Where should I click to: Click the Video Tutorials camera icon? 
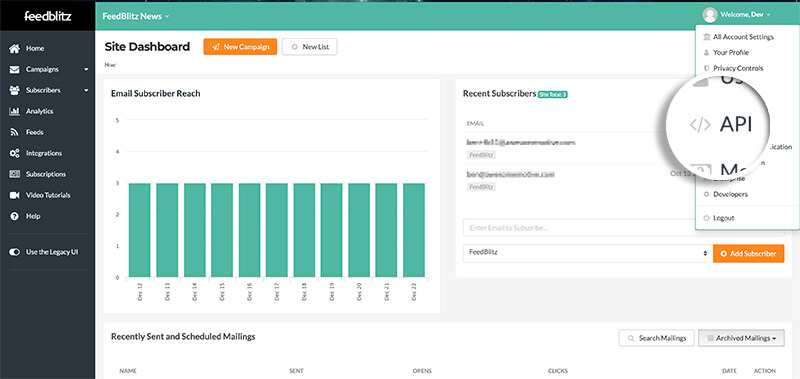click(x=15, y=195)
